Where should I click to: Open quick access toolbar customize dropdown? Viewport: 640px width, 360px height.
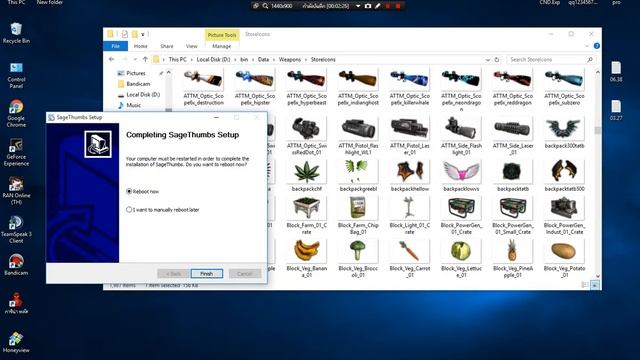coord(143,34)
